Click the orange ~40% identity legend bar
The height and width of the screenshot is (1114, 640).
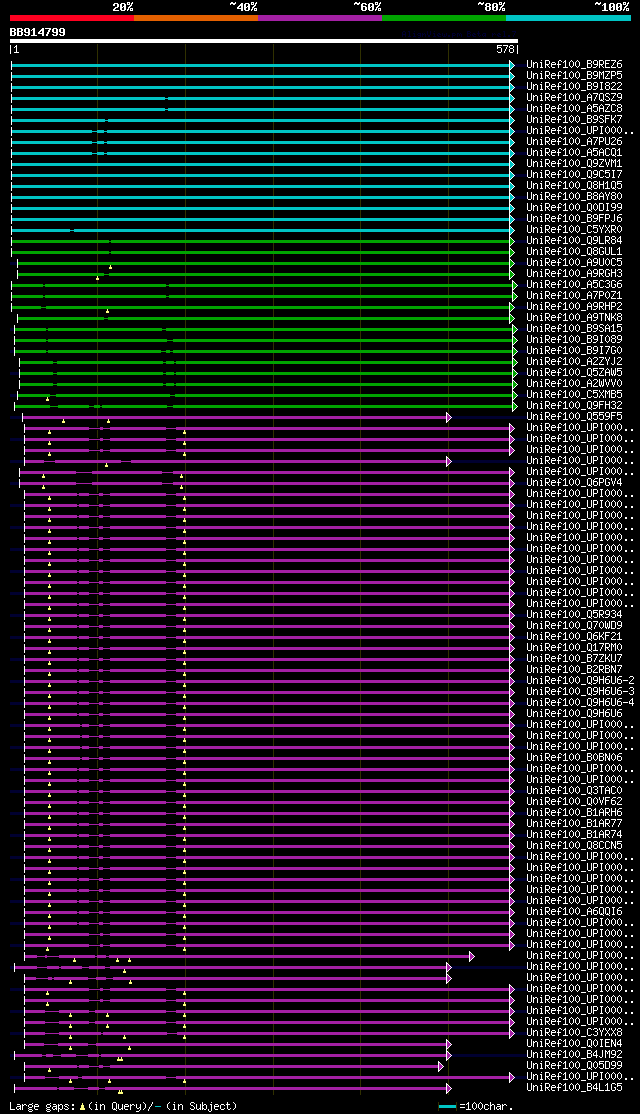[x=196, y=18]
